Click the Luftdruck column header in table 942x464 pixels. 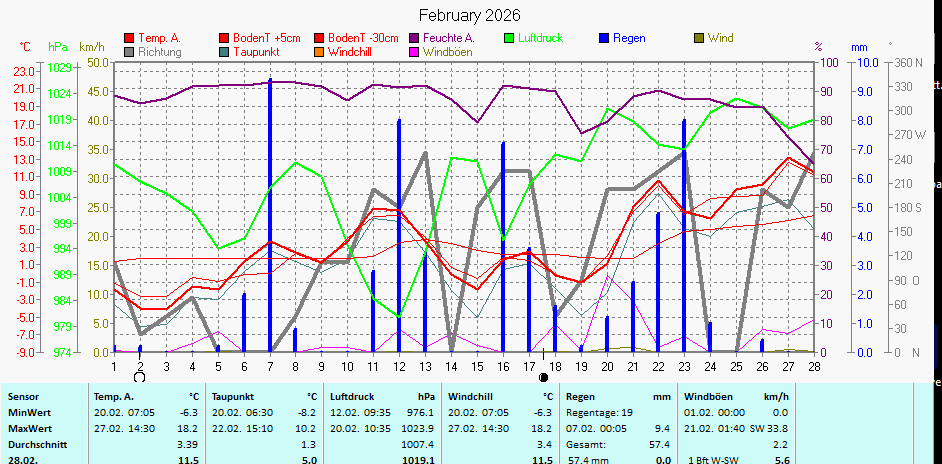click(352, 397)
